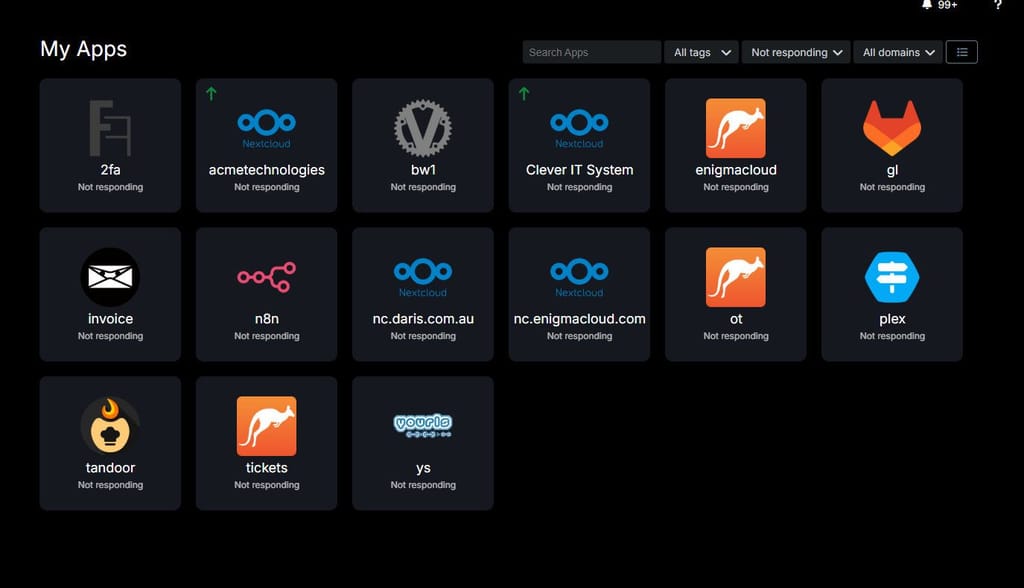Open the enigmacloud kangaroo icon
This screenshot has width=1024, height=588.
736,128
